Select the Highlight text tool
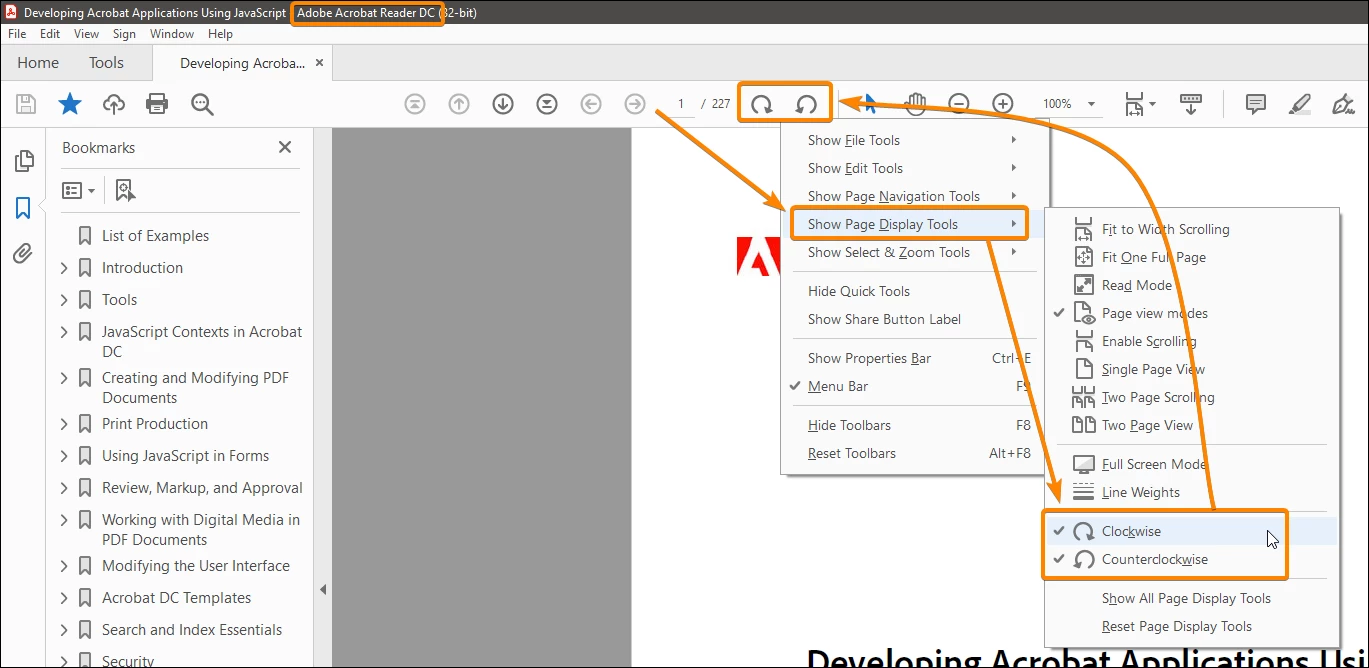1369x668 pixels. coord(1300,104)
